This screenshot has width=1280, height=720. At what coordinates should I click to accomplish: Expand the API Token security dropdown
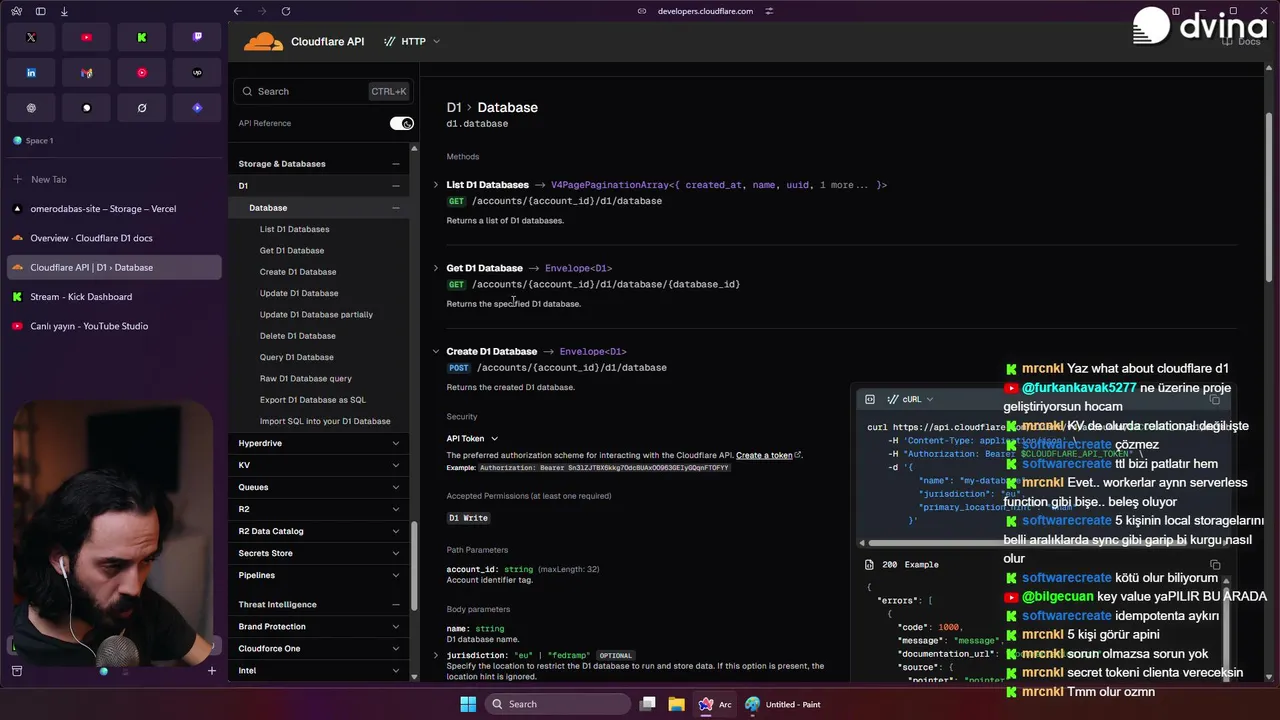[472, 438]
